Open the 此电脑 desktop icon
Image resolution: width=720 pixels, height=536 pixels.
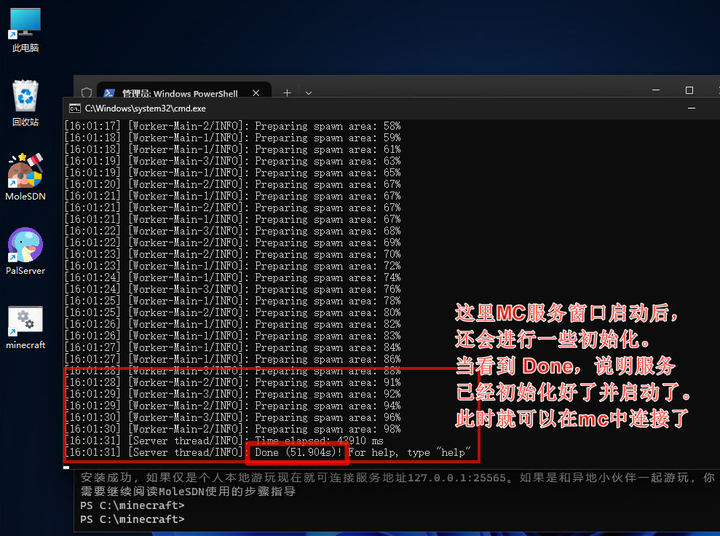click(x=25, y=30)
